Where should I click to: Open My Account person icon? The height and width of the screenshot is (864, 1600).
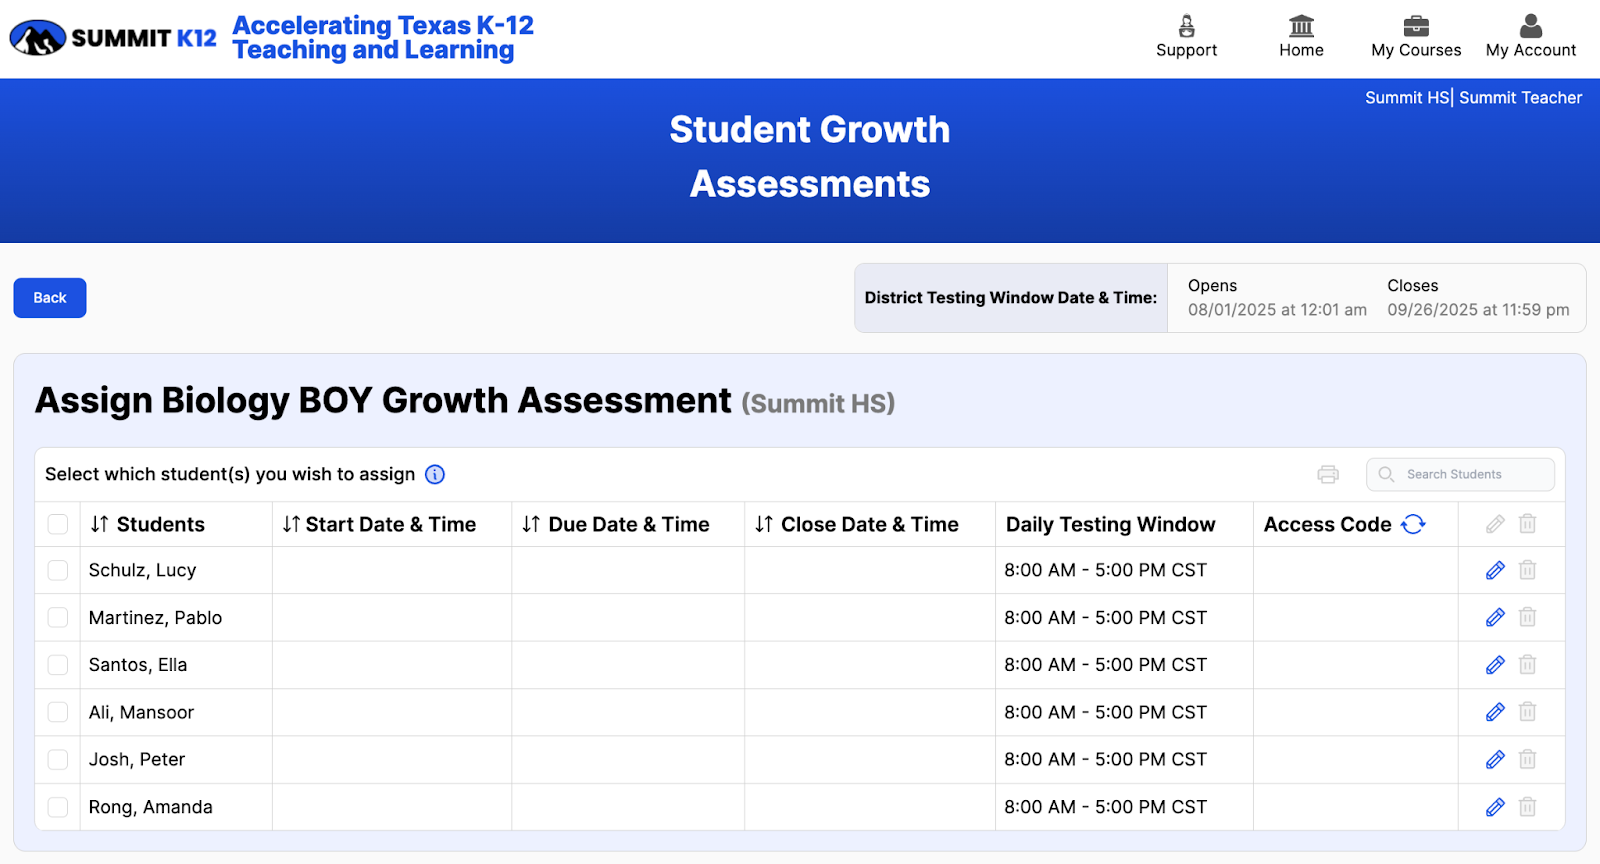click(1531, 26)
